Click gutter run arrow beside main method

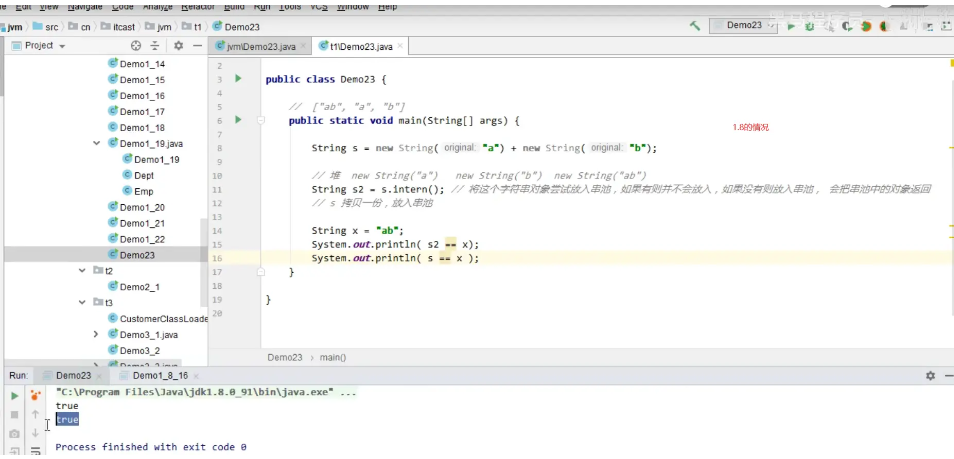(238, 120)
